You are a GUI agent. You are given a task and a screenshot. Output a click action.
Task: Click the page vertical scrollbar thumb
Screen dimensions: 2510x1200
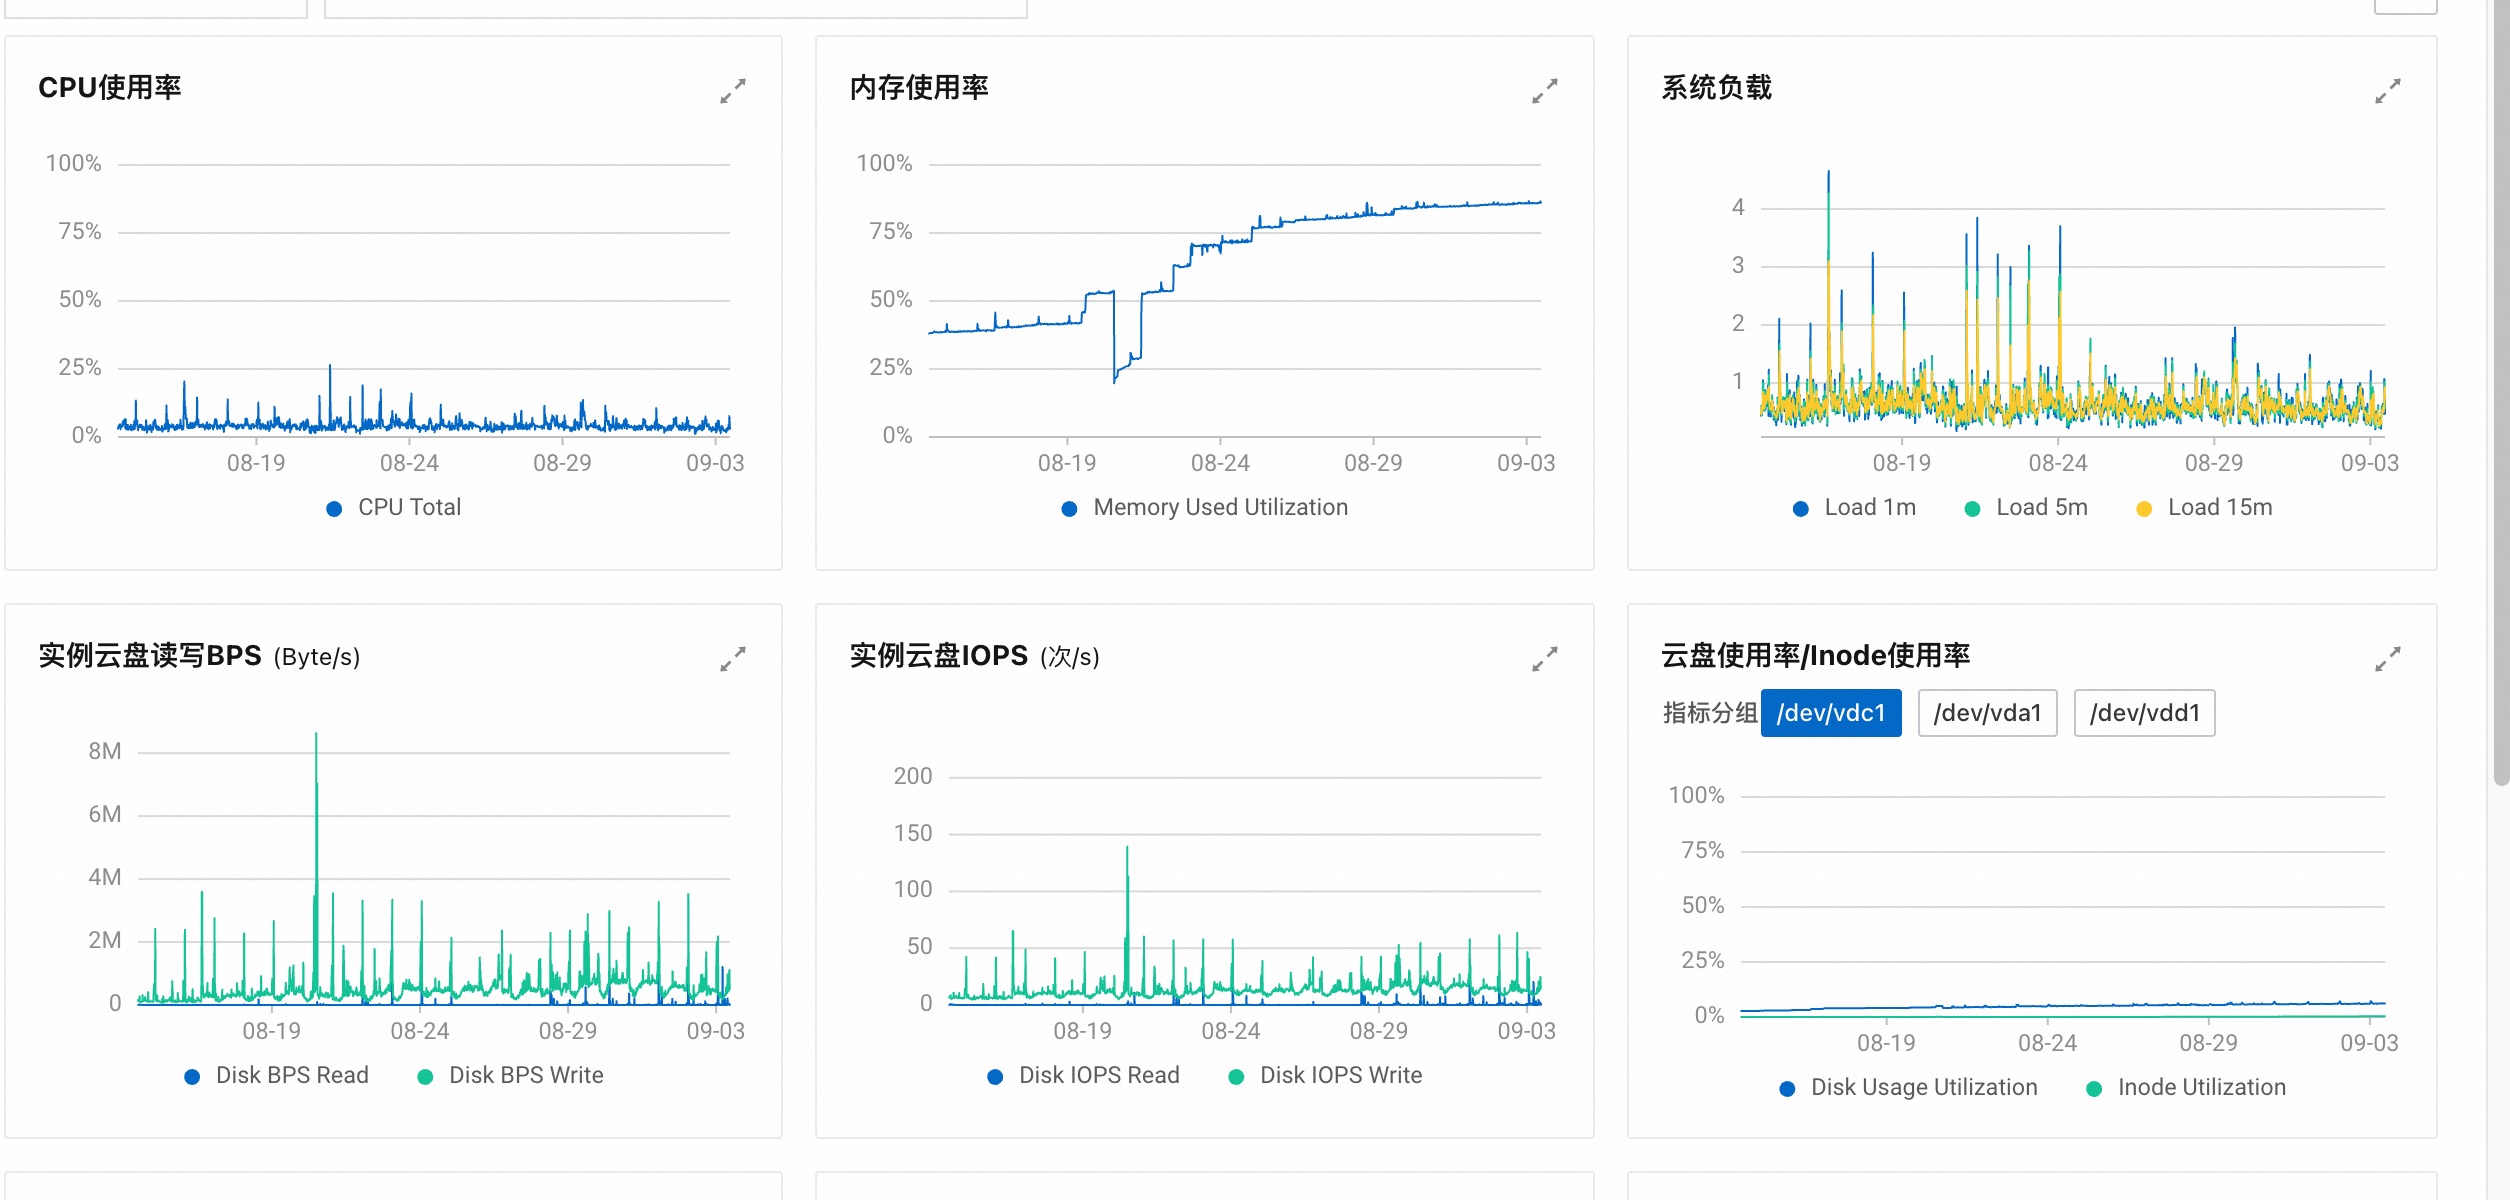click(2500, 392)
